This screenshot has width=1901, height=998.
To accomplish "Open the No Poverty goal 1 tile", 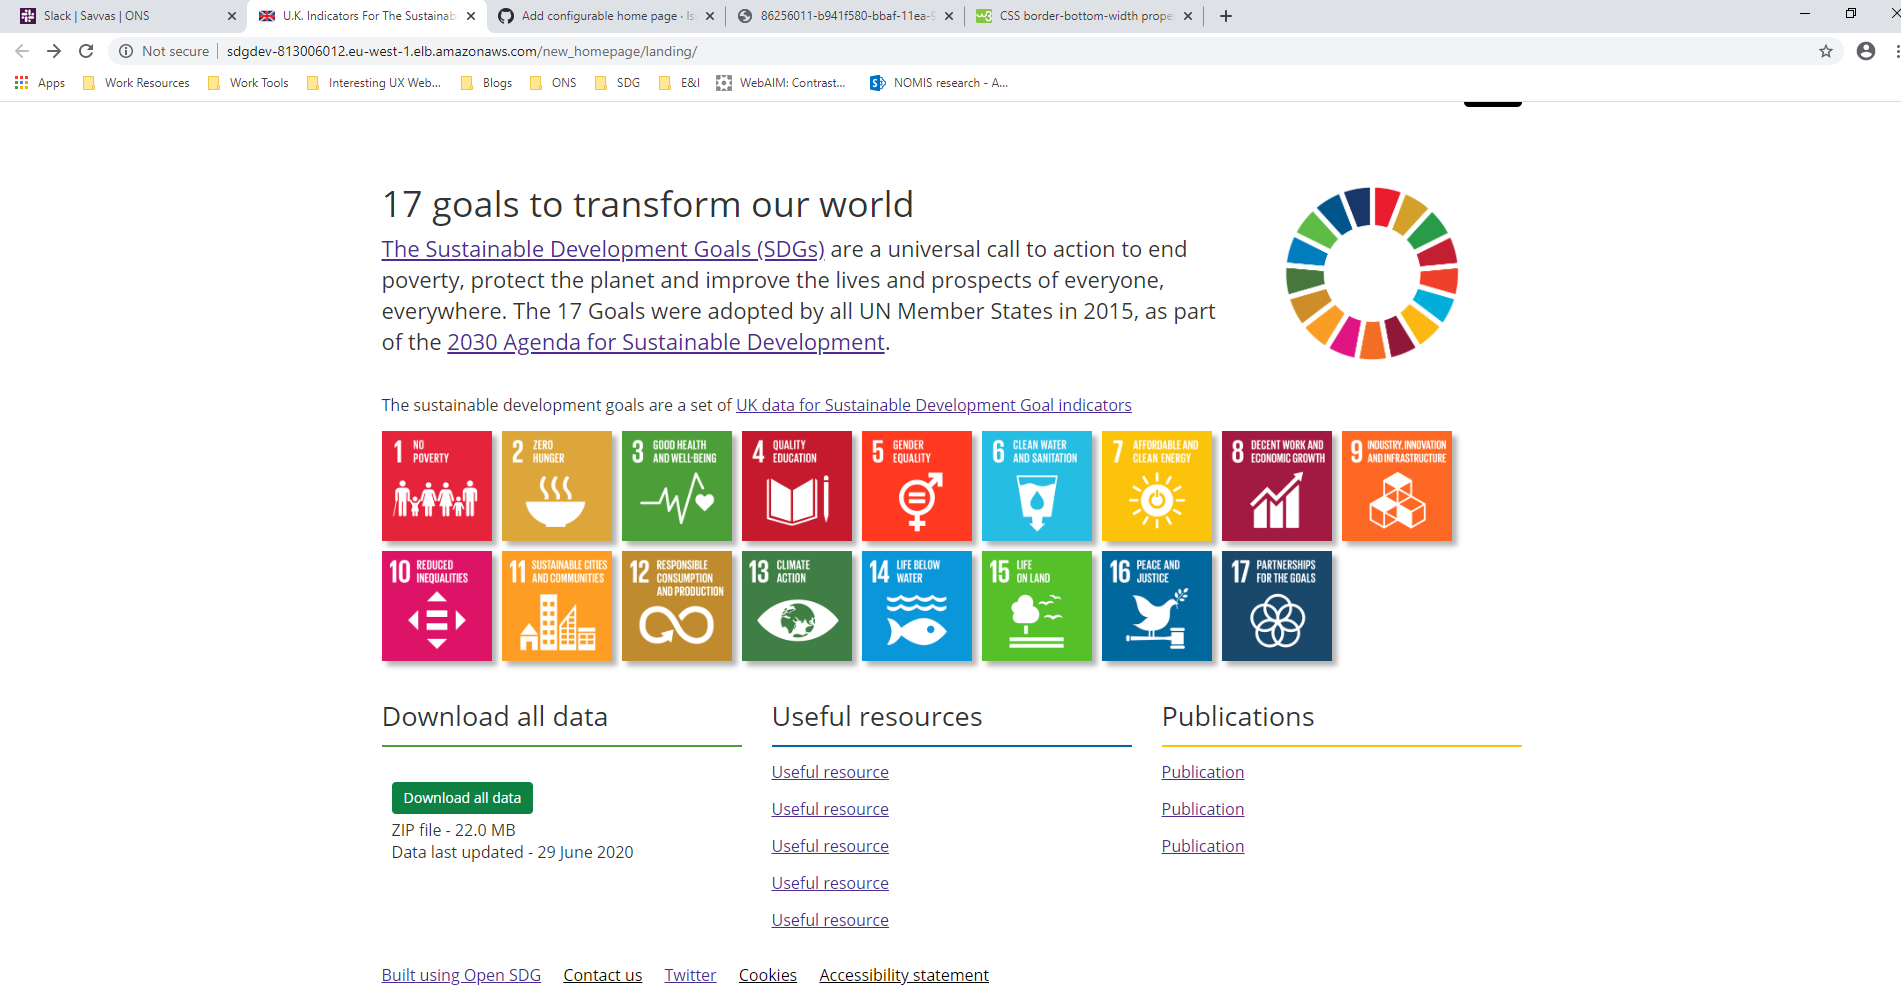I will [x=437, y=486].
